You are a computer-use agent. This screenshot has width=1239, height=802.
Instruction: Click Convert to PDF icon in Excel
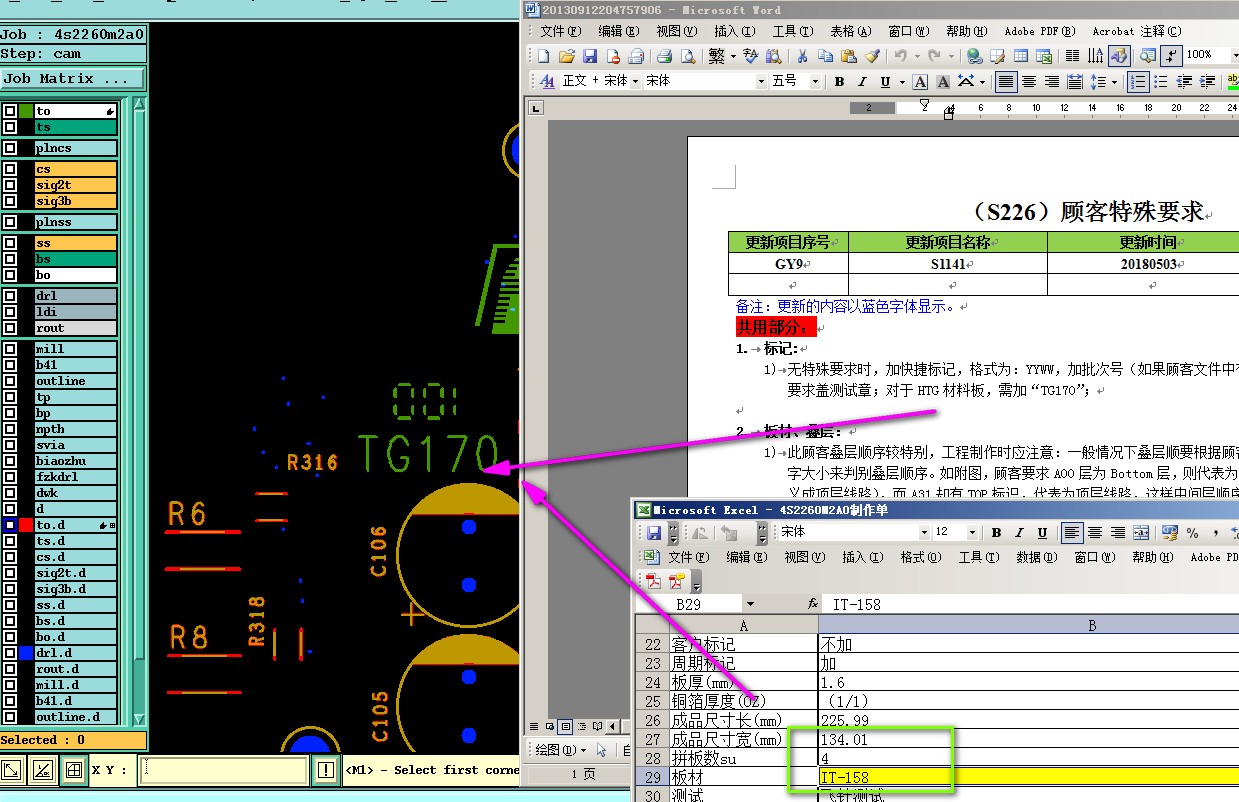coord(654,581)
